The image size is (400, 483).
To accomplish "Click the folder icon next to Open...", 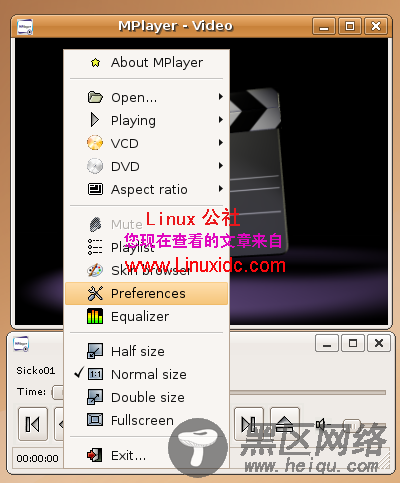I will (95, 97).
